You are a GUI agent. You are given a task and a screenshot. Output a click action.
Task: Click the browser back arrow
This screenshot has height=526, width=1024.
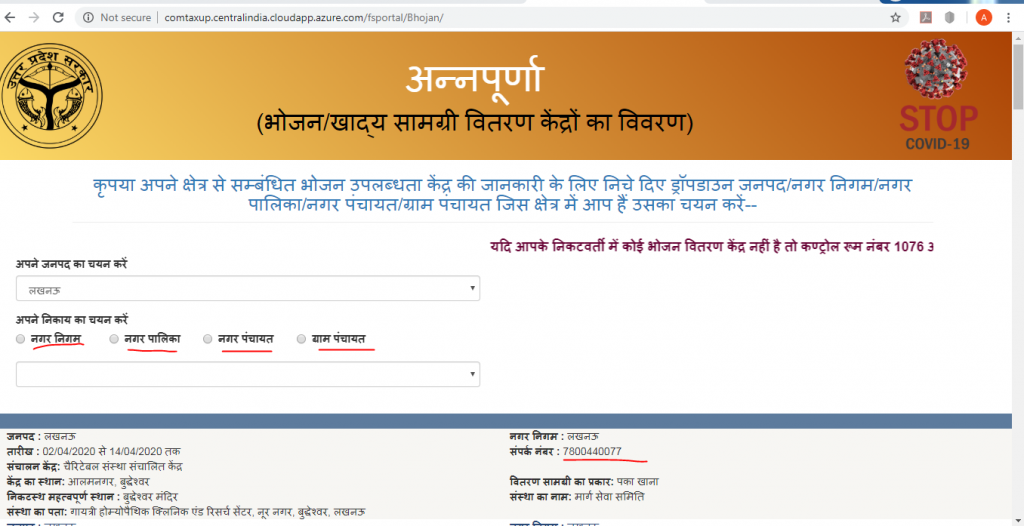11,18
